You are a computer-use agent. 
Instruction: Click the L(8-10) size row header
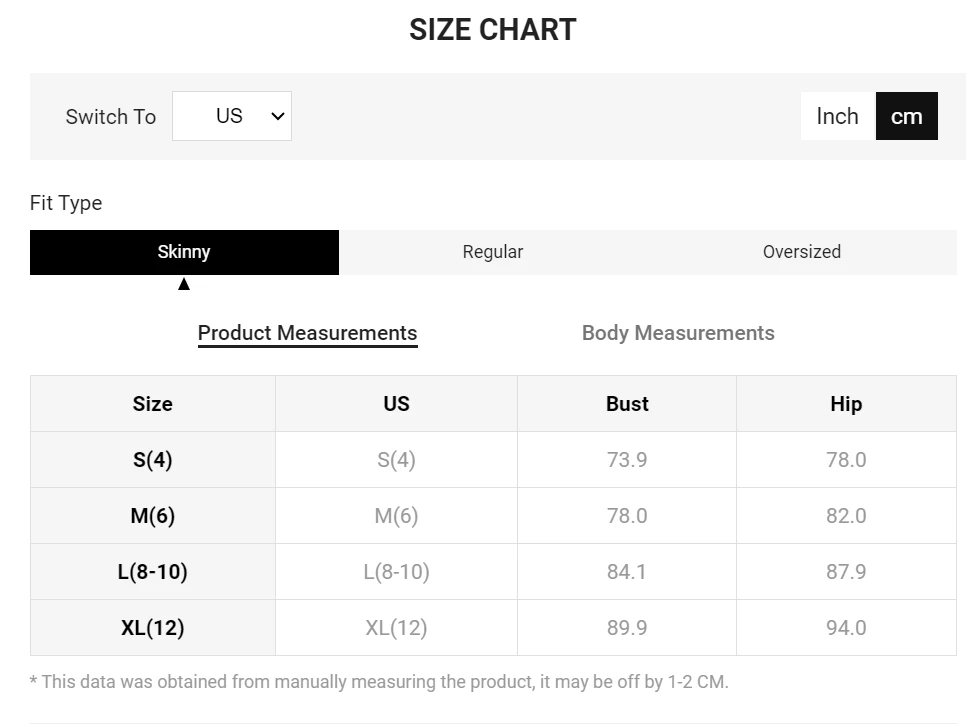[152, 572]
